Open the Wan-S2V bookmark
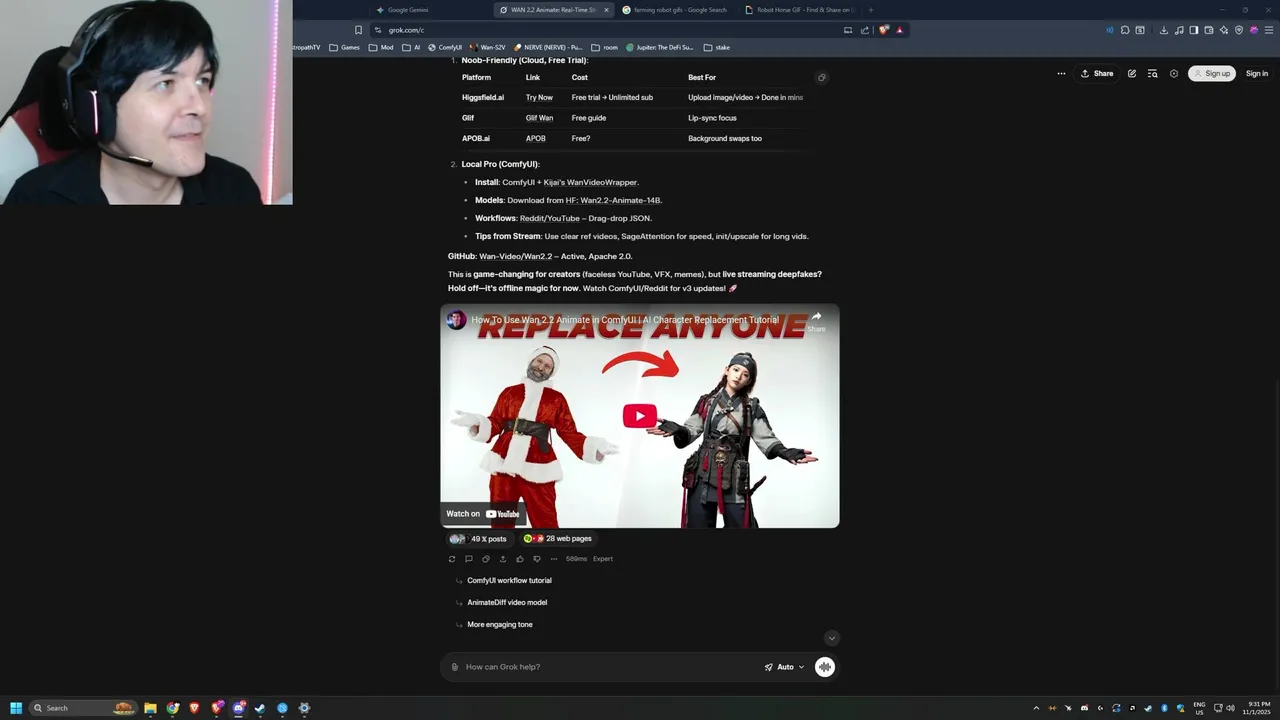The image size is (1280, 720). click(487, 47)
